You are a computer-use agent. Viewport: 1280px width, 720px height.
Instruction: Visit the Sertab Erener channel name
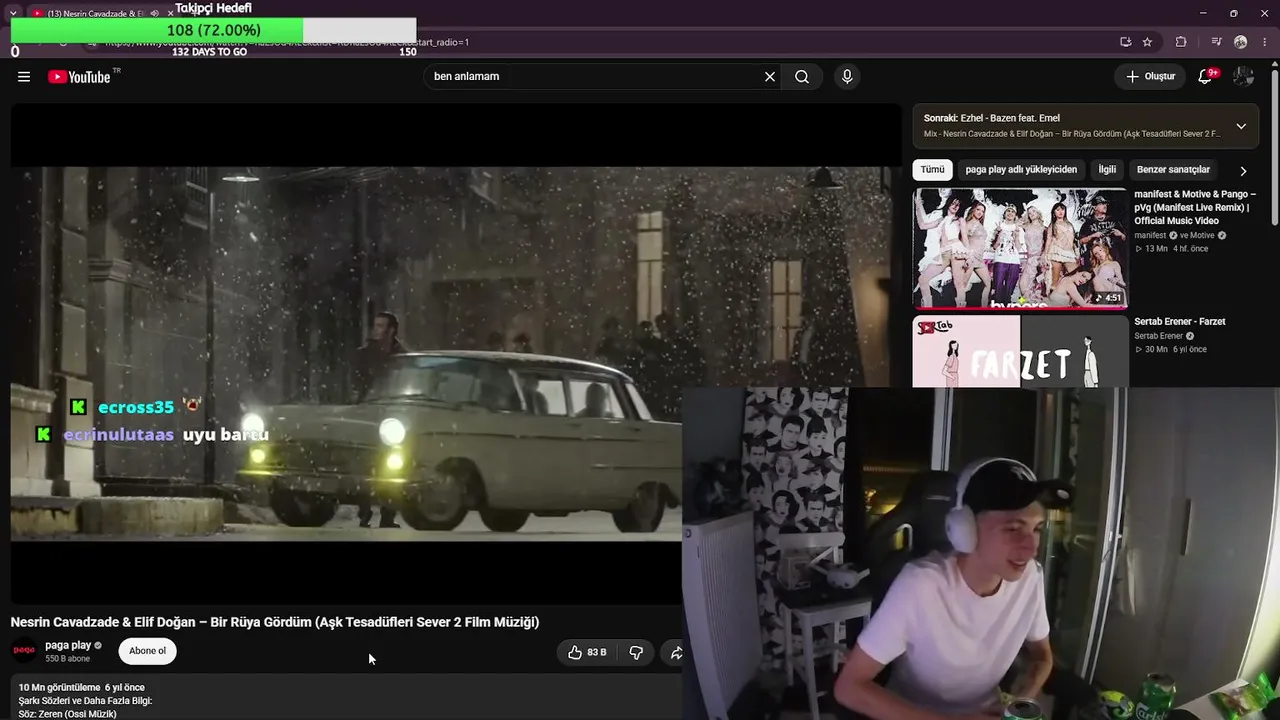pos(1158,336)
